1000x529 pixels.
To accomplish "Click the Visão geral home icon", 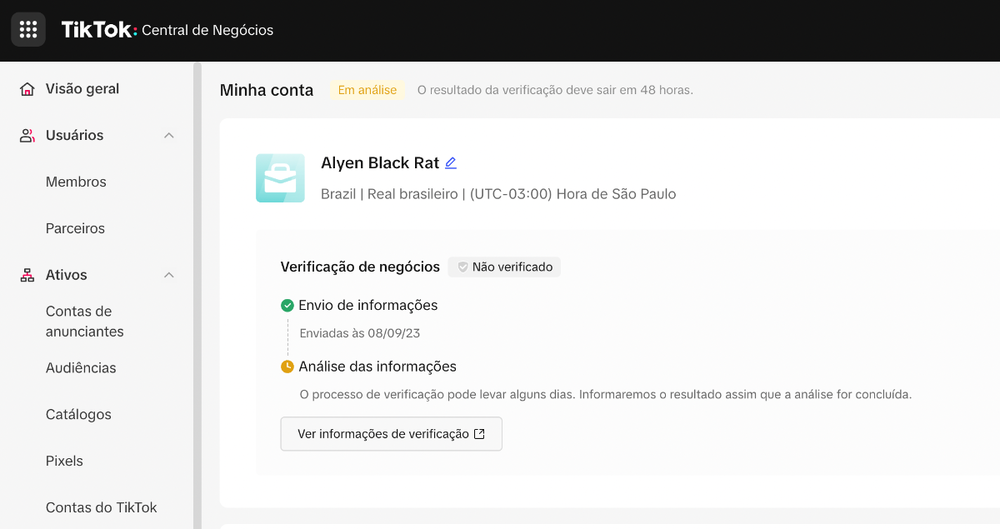I will [27, 89].
